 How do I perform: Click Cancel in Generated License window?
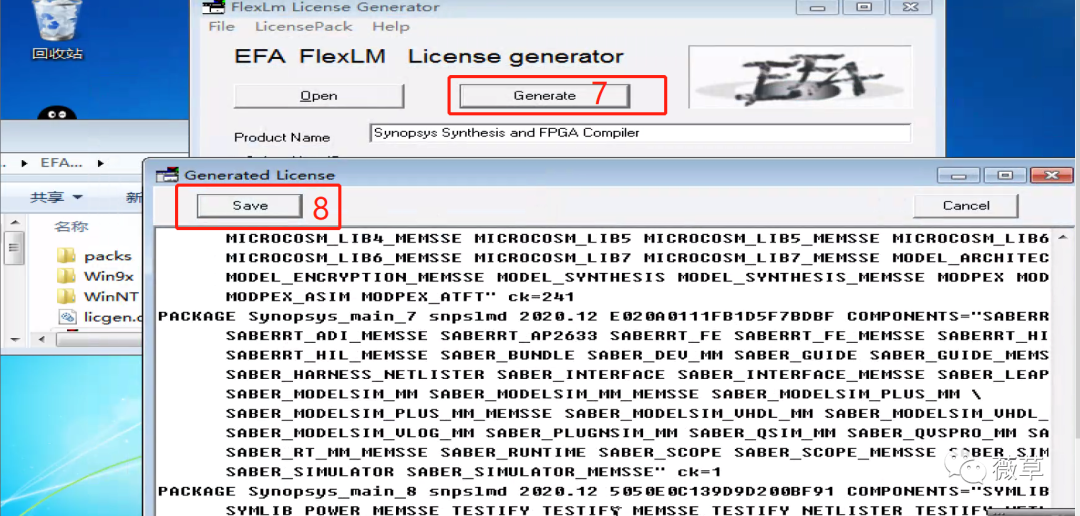pyautogui.click(x=966, y=205)
